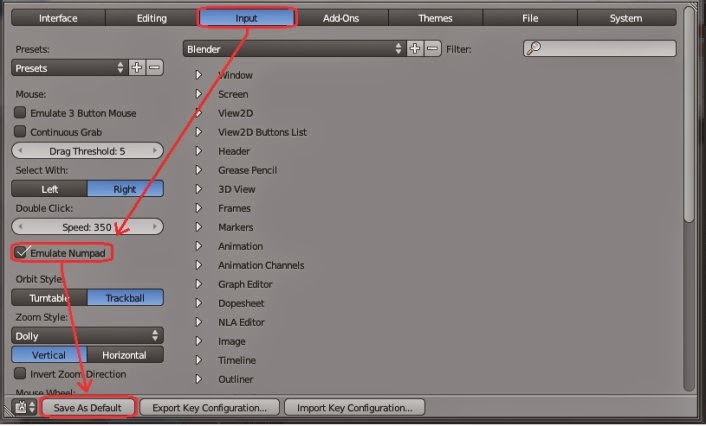Open editor type menu icon at bottom left
706x426 pixels.
pos(25,408)
